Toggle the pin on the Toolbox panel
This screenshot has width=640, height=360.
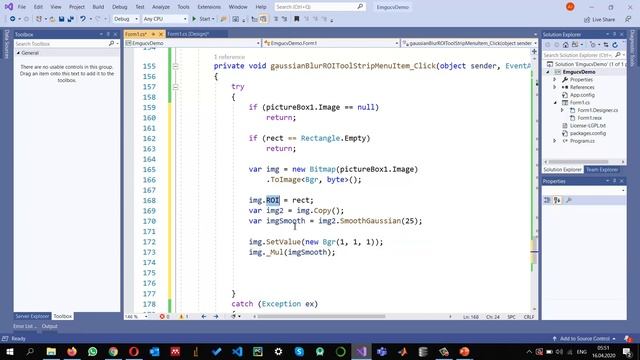coord(108,34)
